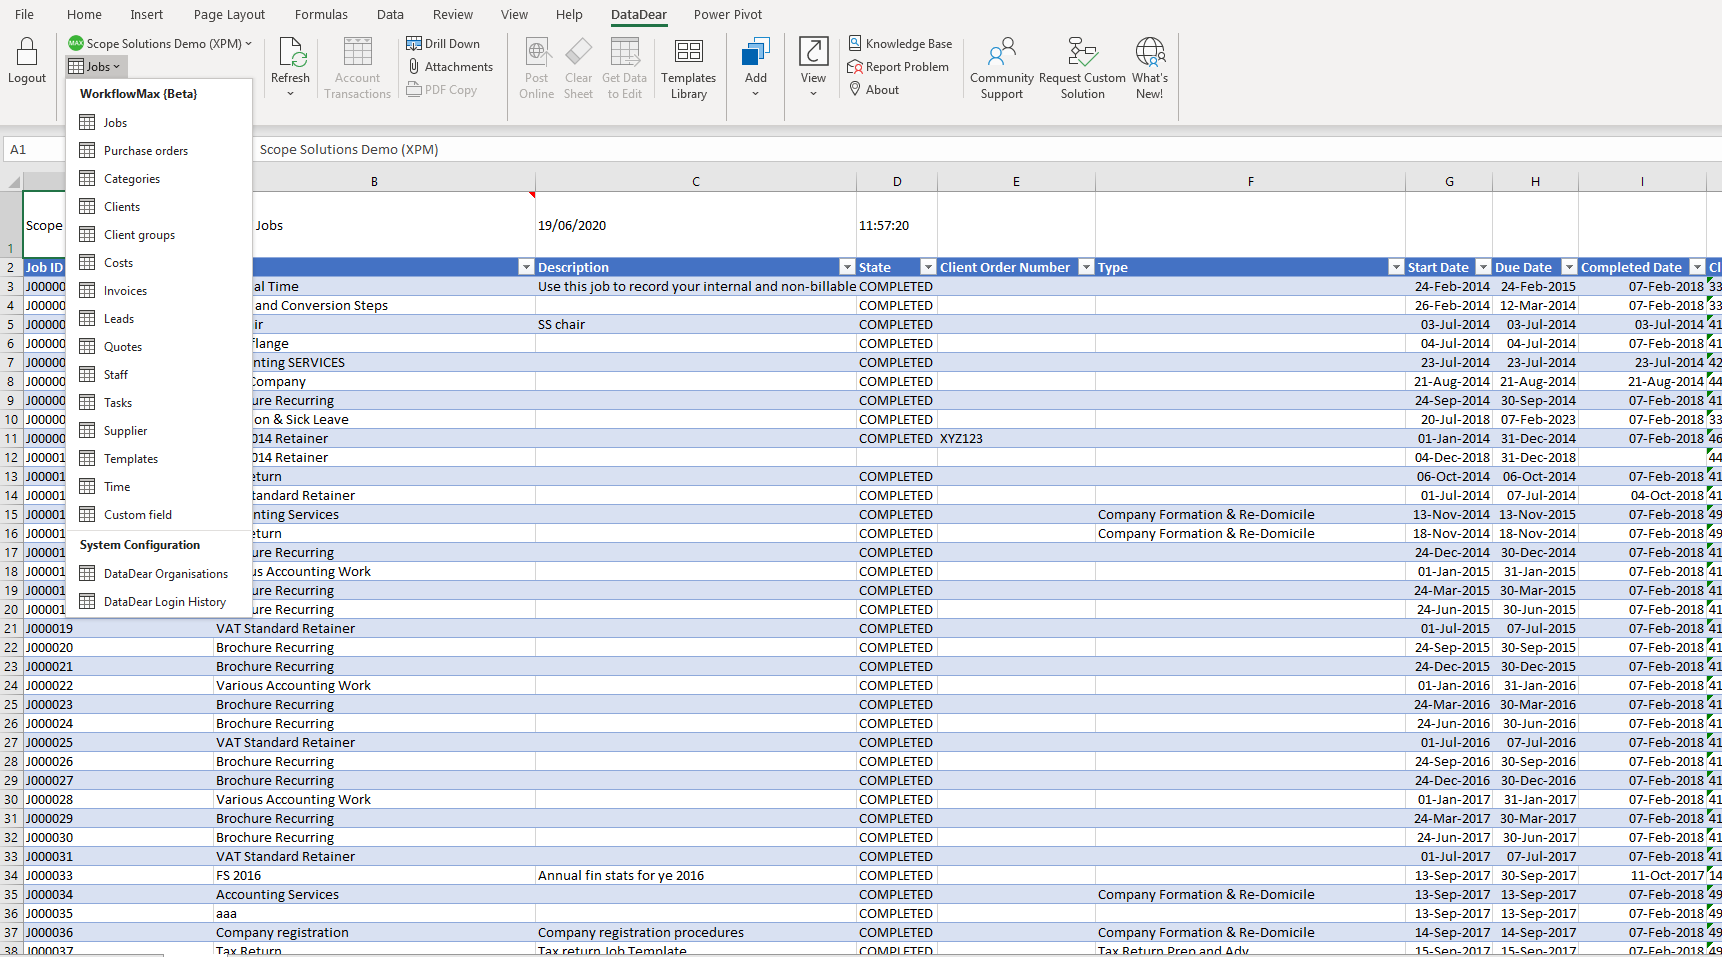Select Quotes menu entry
The height and width of the screenshot is (957, 1722).
[x=159, y=347]
